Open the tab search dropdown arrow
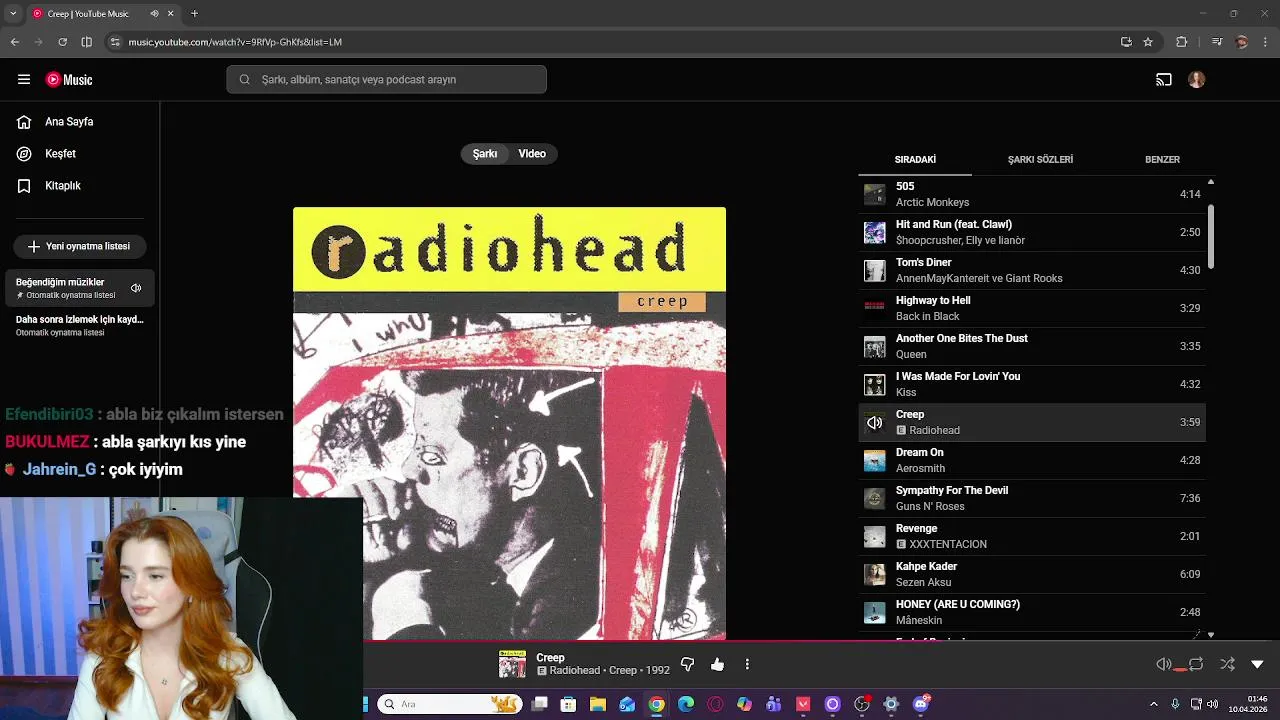This screenshot has height=720, width=1280. [13, 14]
